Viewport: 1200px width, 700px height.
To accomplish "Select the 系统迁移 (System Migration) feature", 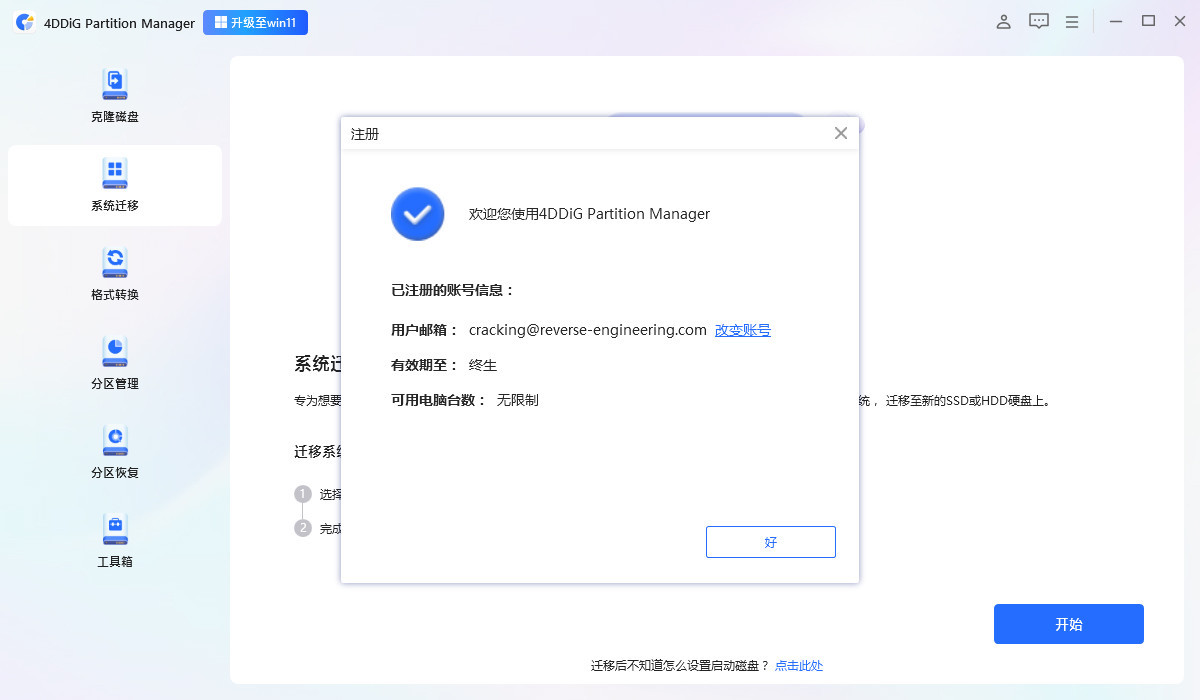I will point(114,185).
